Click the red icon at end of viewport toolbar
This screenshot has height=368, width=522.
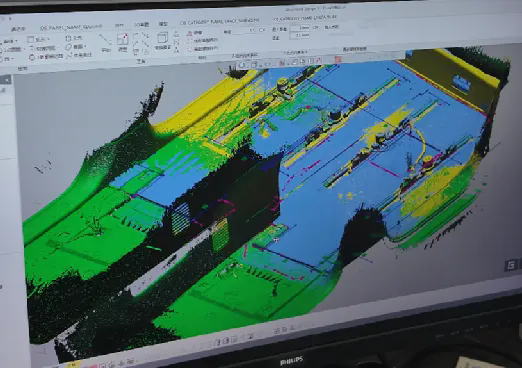pos(338,60)
